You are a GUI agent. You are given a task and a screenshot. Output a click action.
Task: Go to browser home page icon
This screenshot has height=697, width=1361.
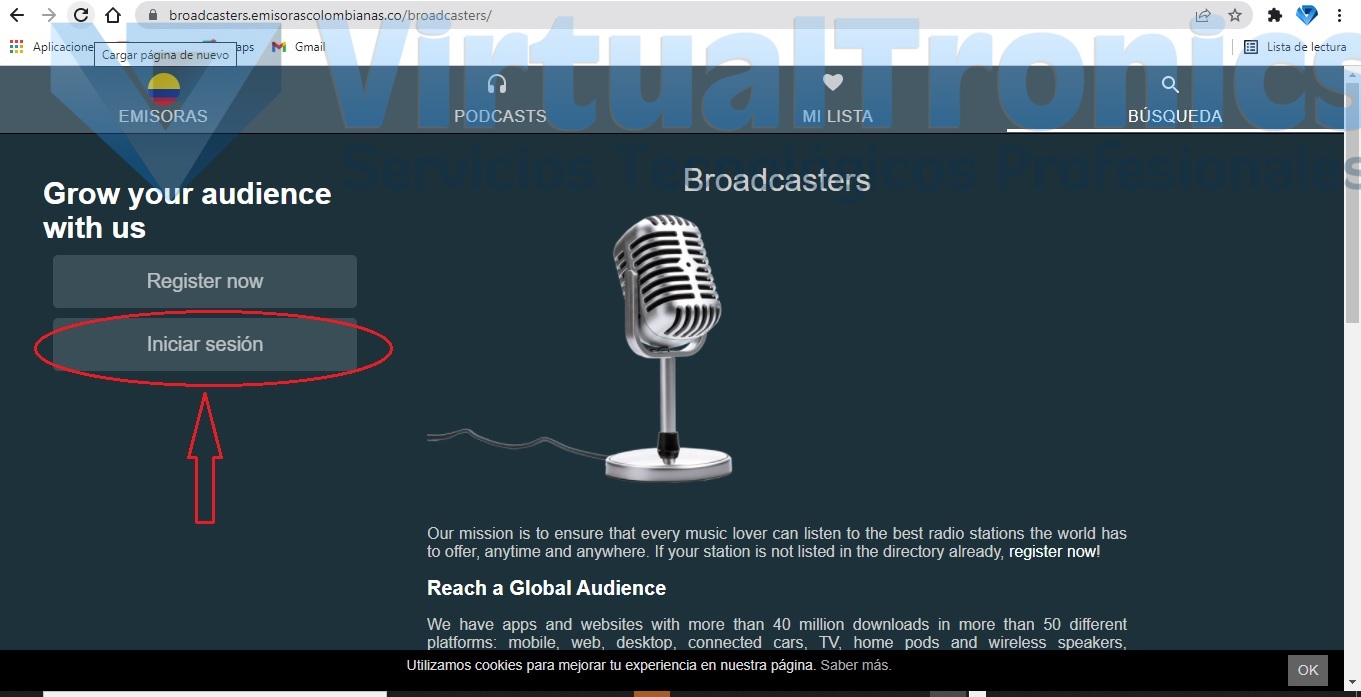(x=113, y=16)
